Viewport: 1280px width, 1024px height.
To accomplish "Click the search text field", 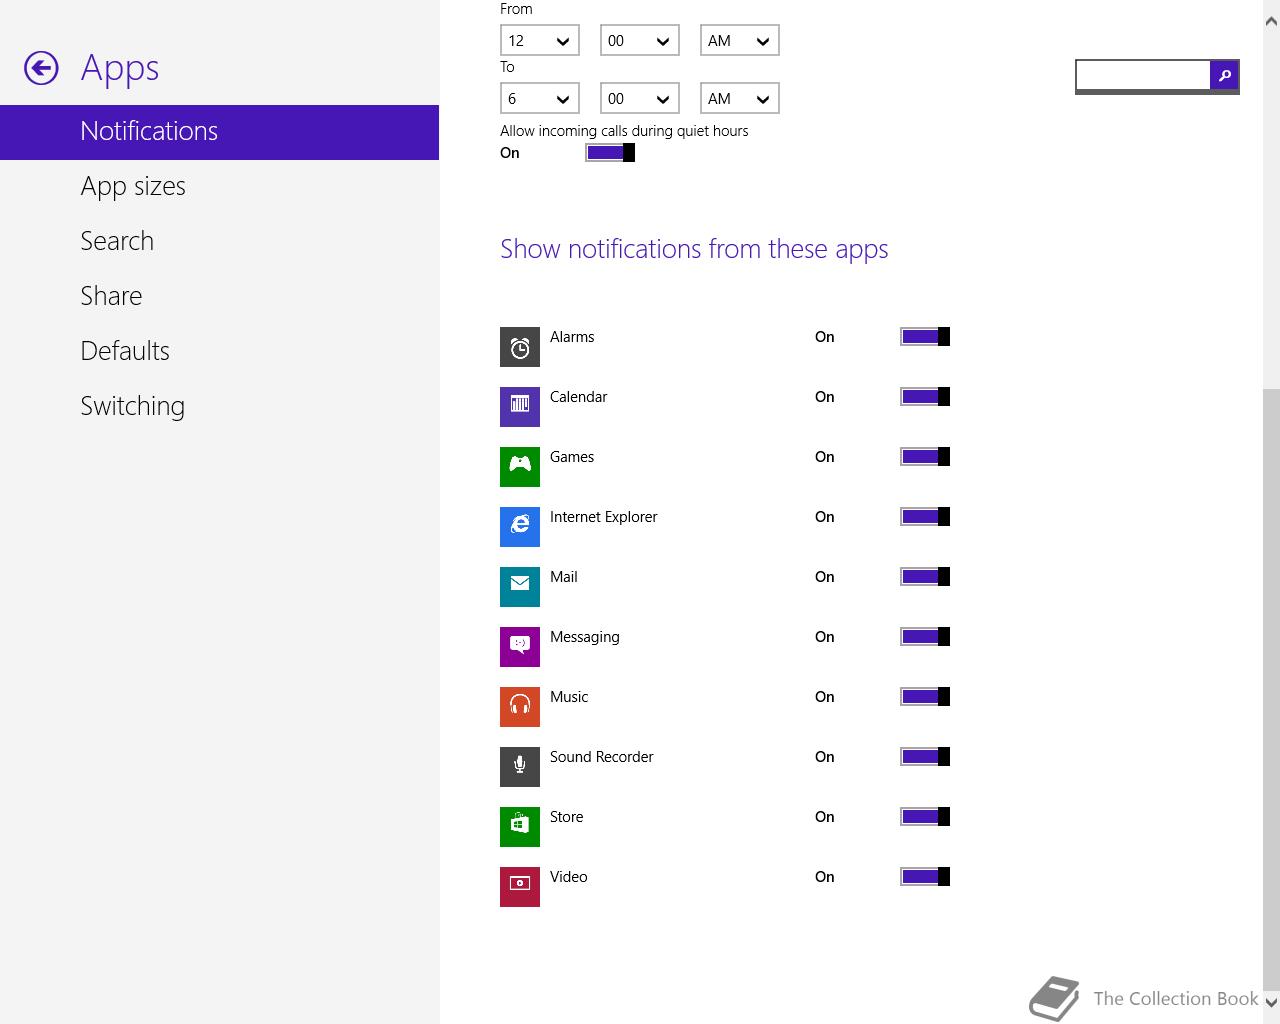I will [x=1143, y=75].
